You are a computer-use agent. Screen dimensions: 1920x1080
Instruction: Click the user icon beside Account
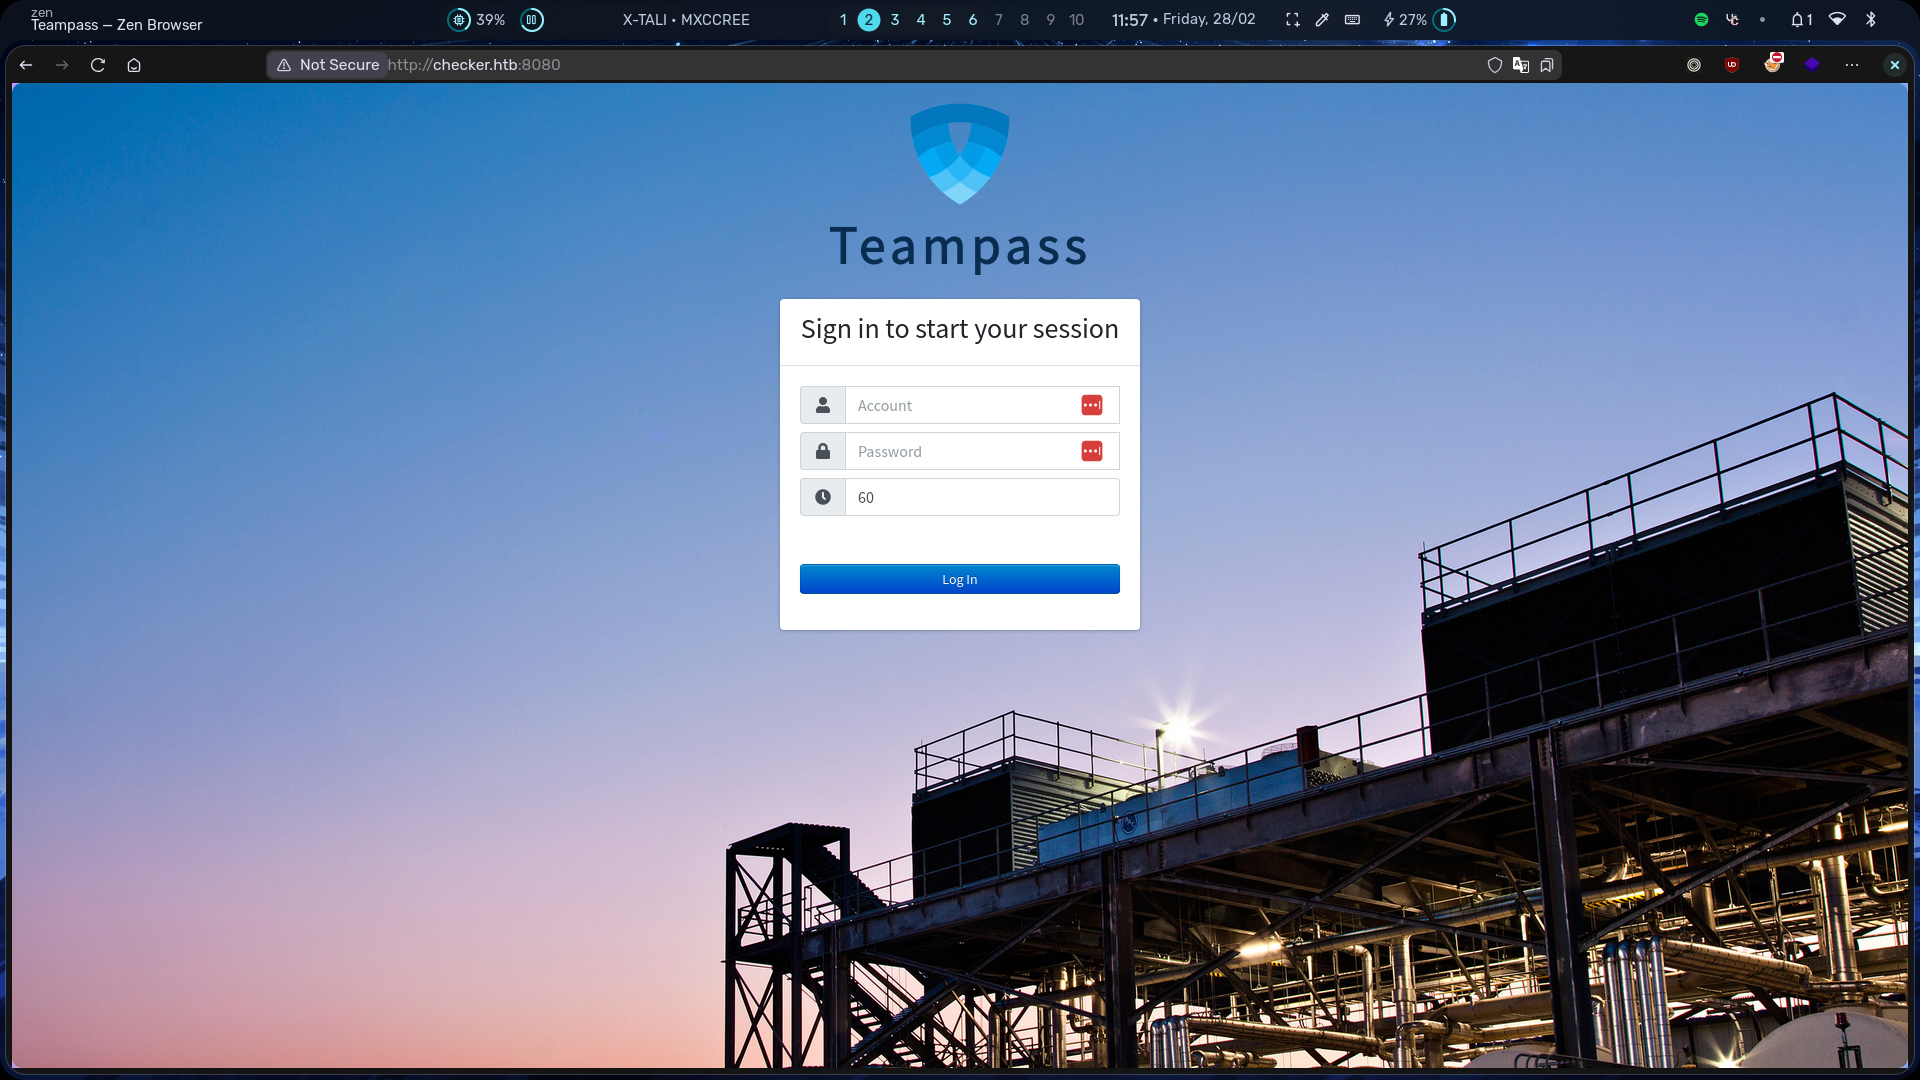[823, 405]
